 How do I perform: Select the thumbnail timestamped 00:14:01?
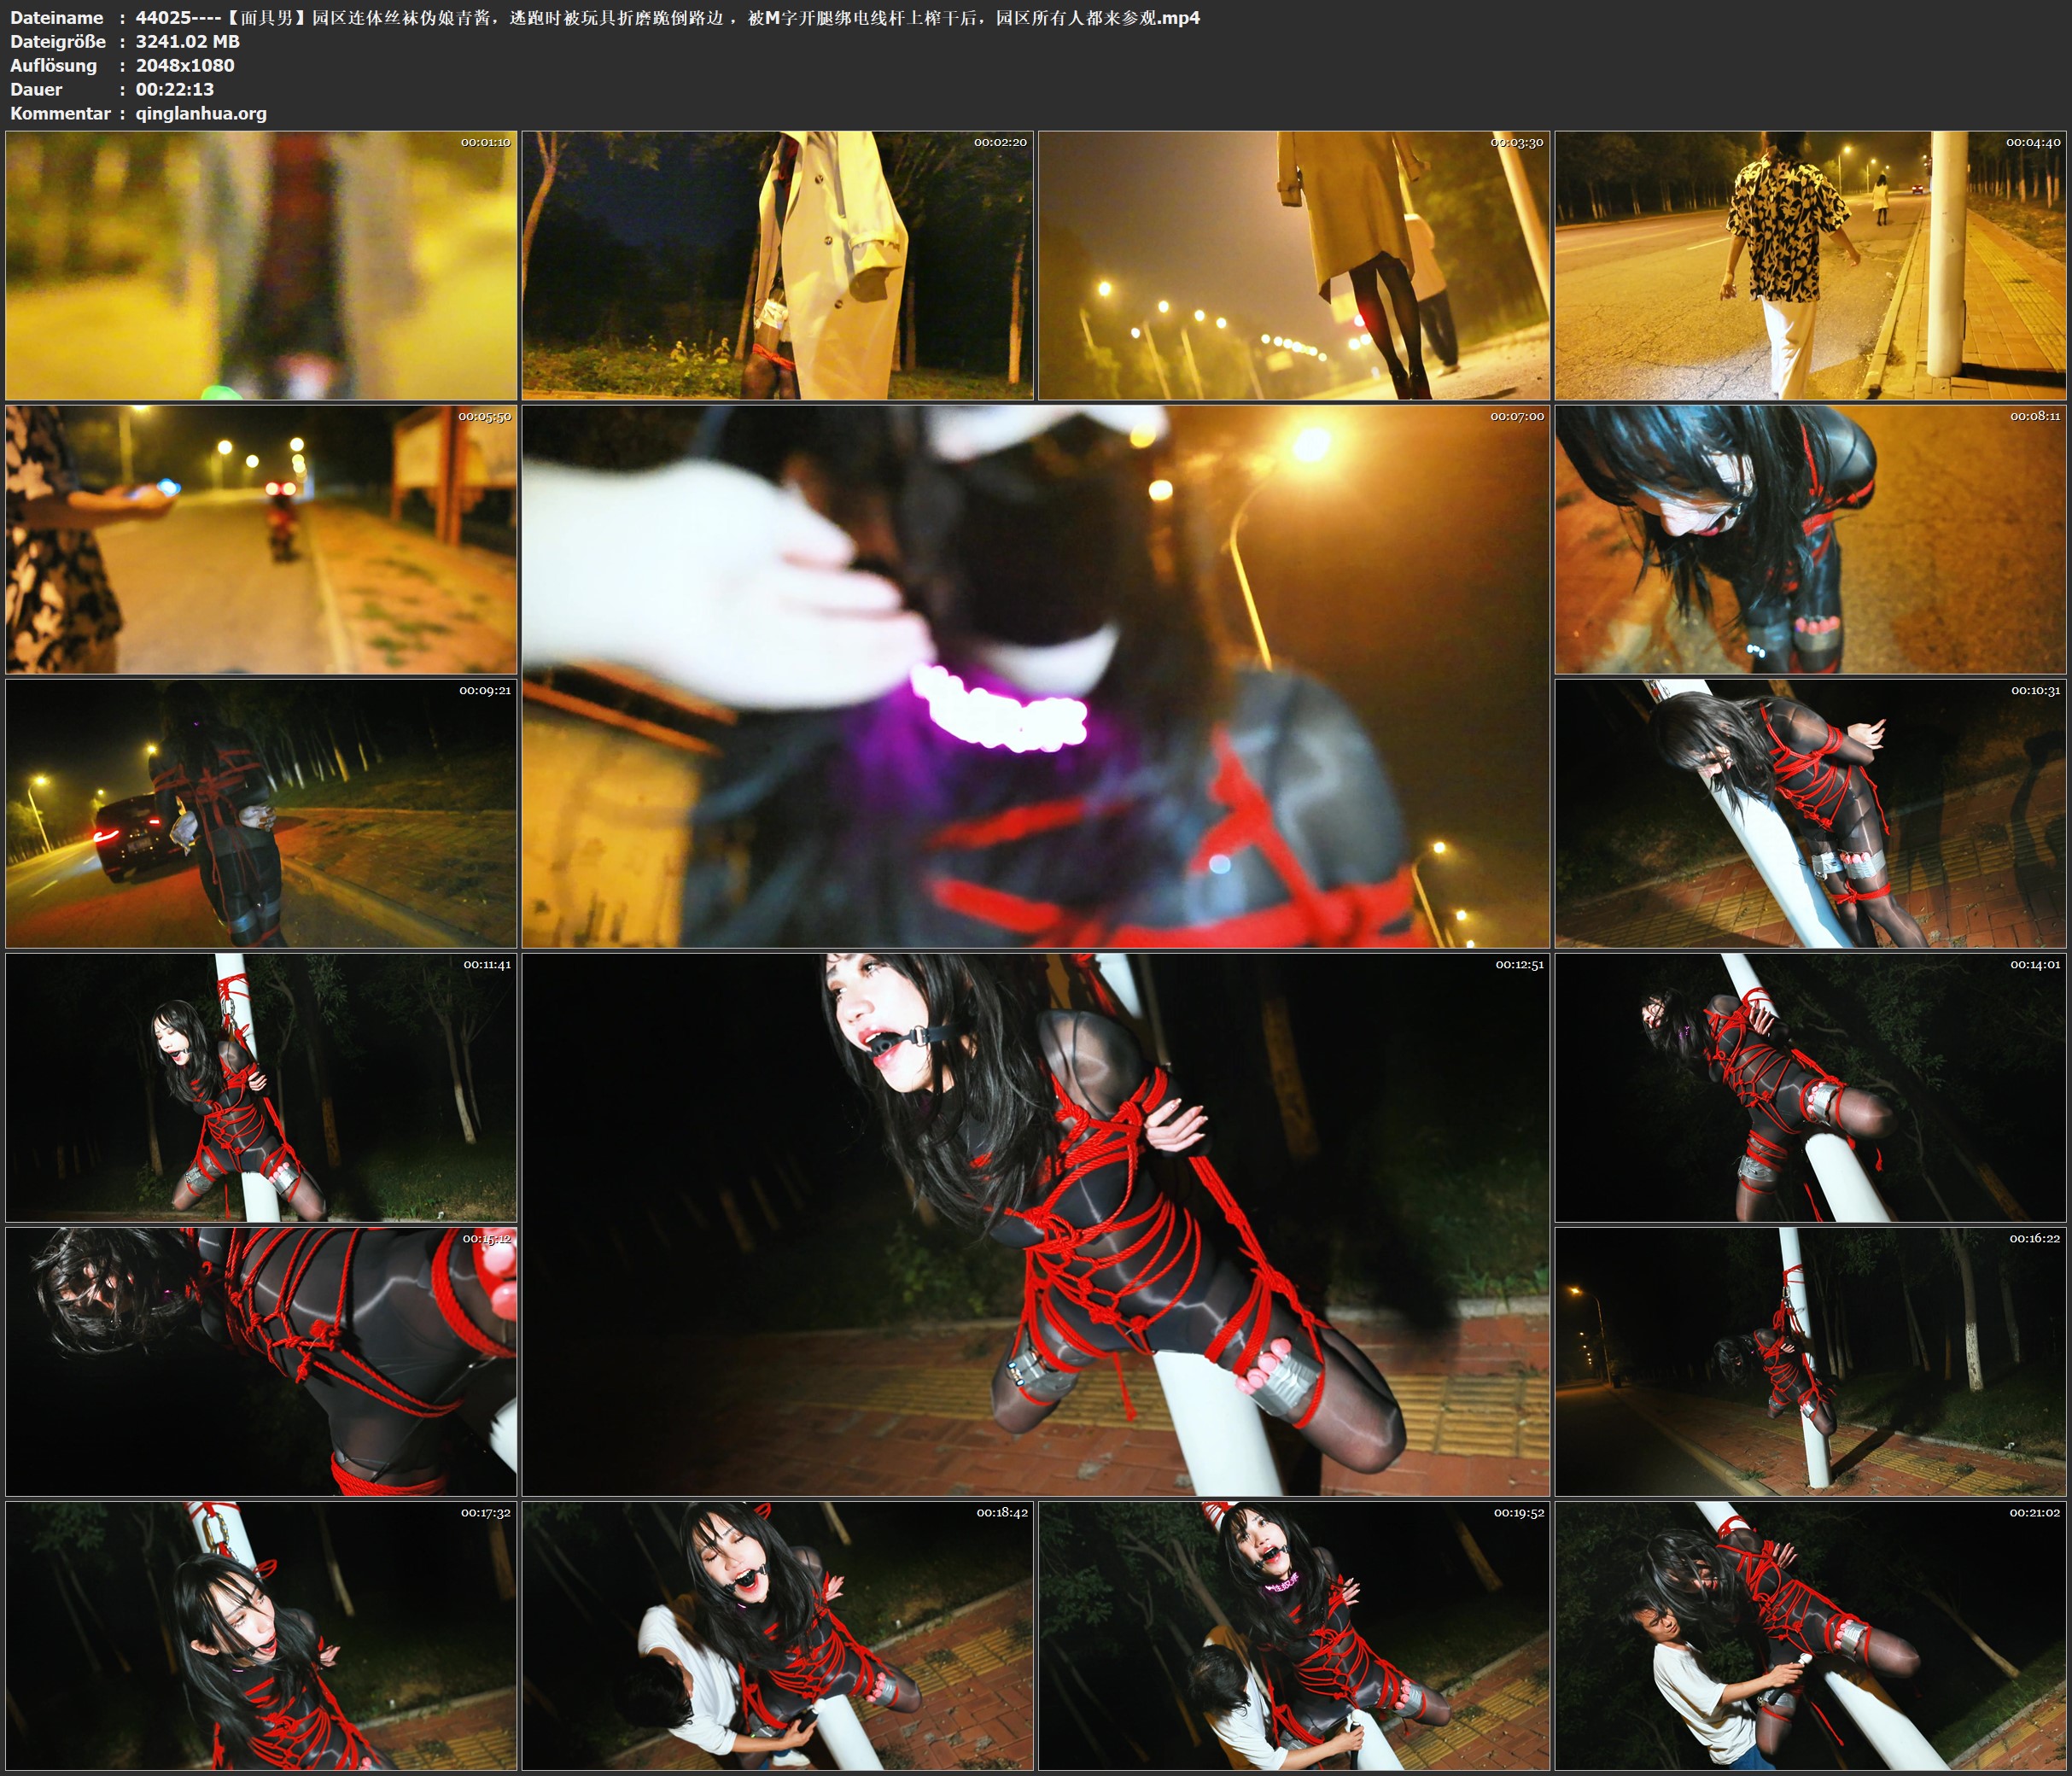pyautogui.click(x=1810, y=1088)
